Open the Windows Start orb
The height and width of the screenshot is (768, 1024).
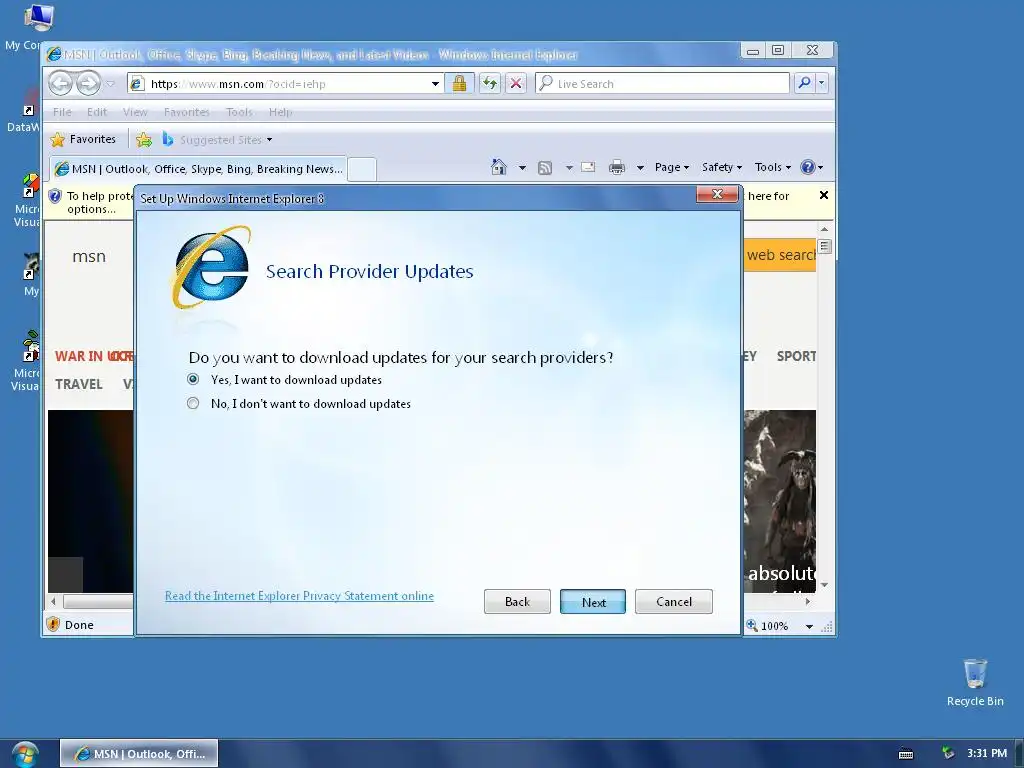pyautogui.click(x=24, y=754)
